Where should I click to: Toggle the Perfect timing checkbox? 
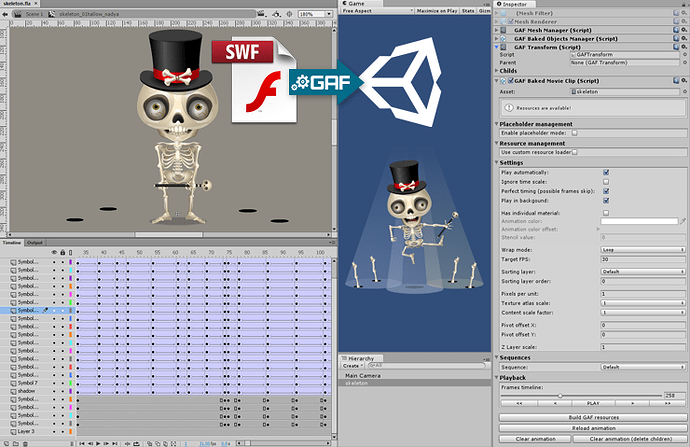(x=606, y=191)
